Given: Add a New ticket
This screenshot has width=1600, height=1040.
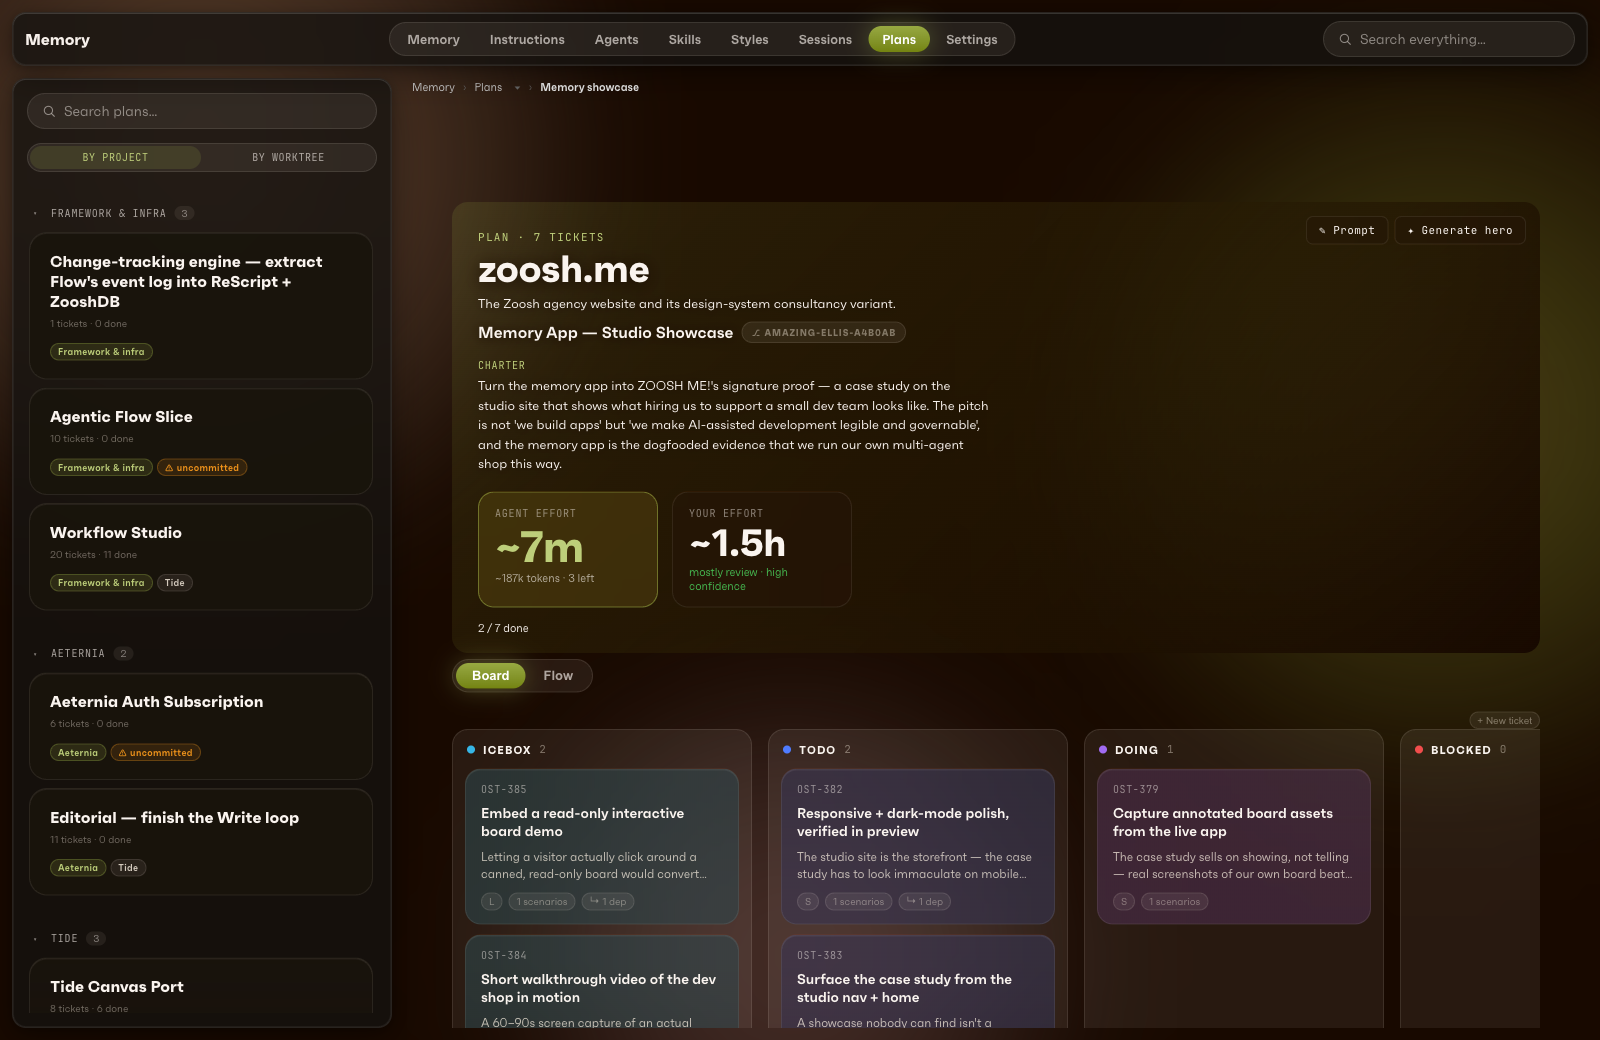Looking at the screenshot, I should coord(1504,721).
